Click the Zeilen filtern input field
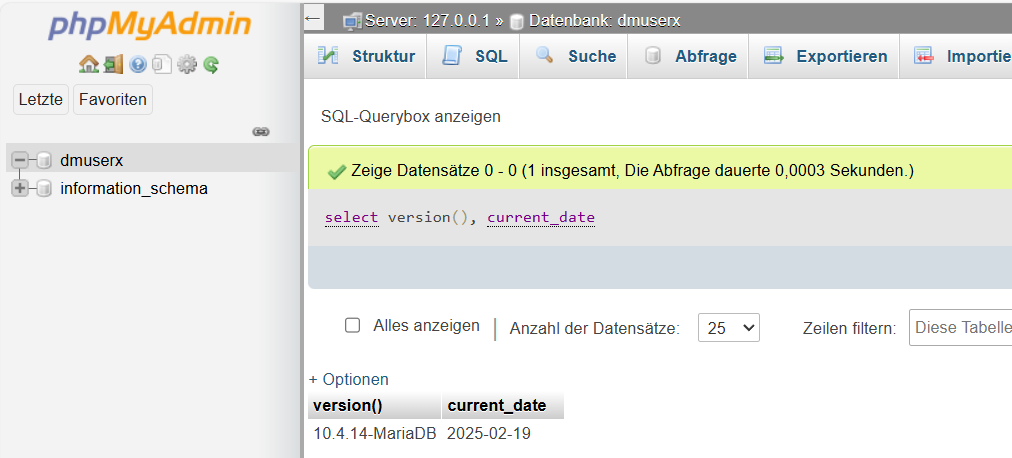Viewport: 1012px width, 458px height. (x=960, y=328)
